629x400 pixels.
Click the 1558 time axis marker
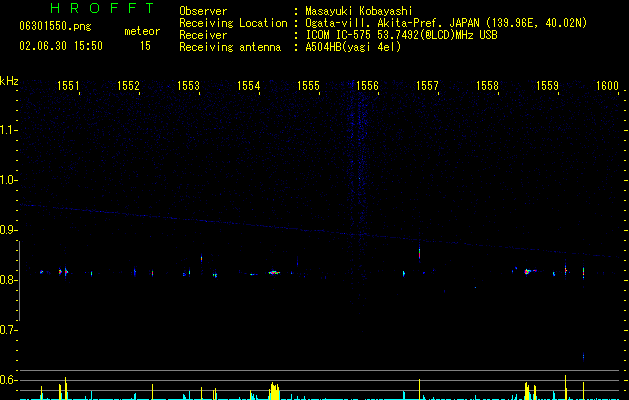(487, 86)
